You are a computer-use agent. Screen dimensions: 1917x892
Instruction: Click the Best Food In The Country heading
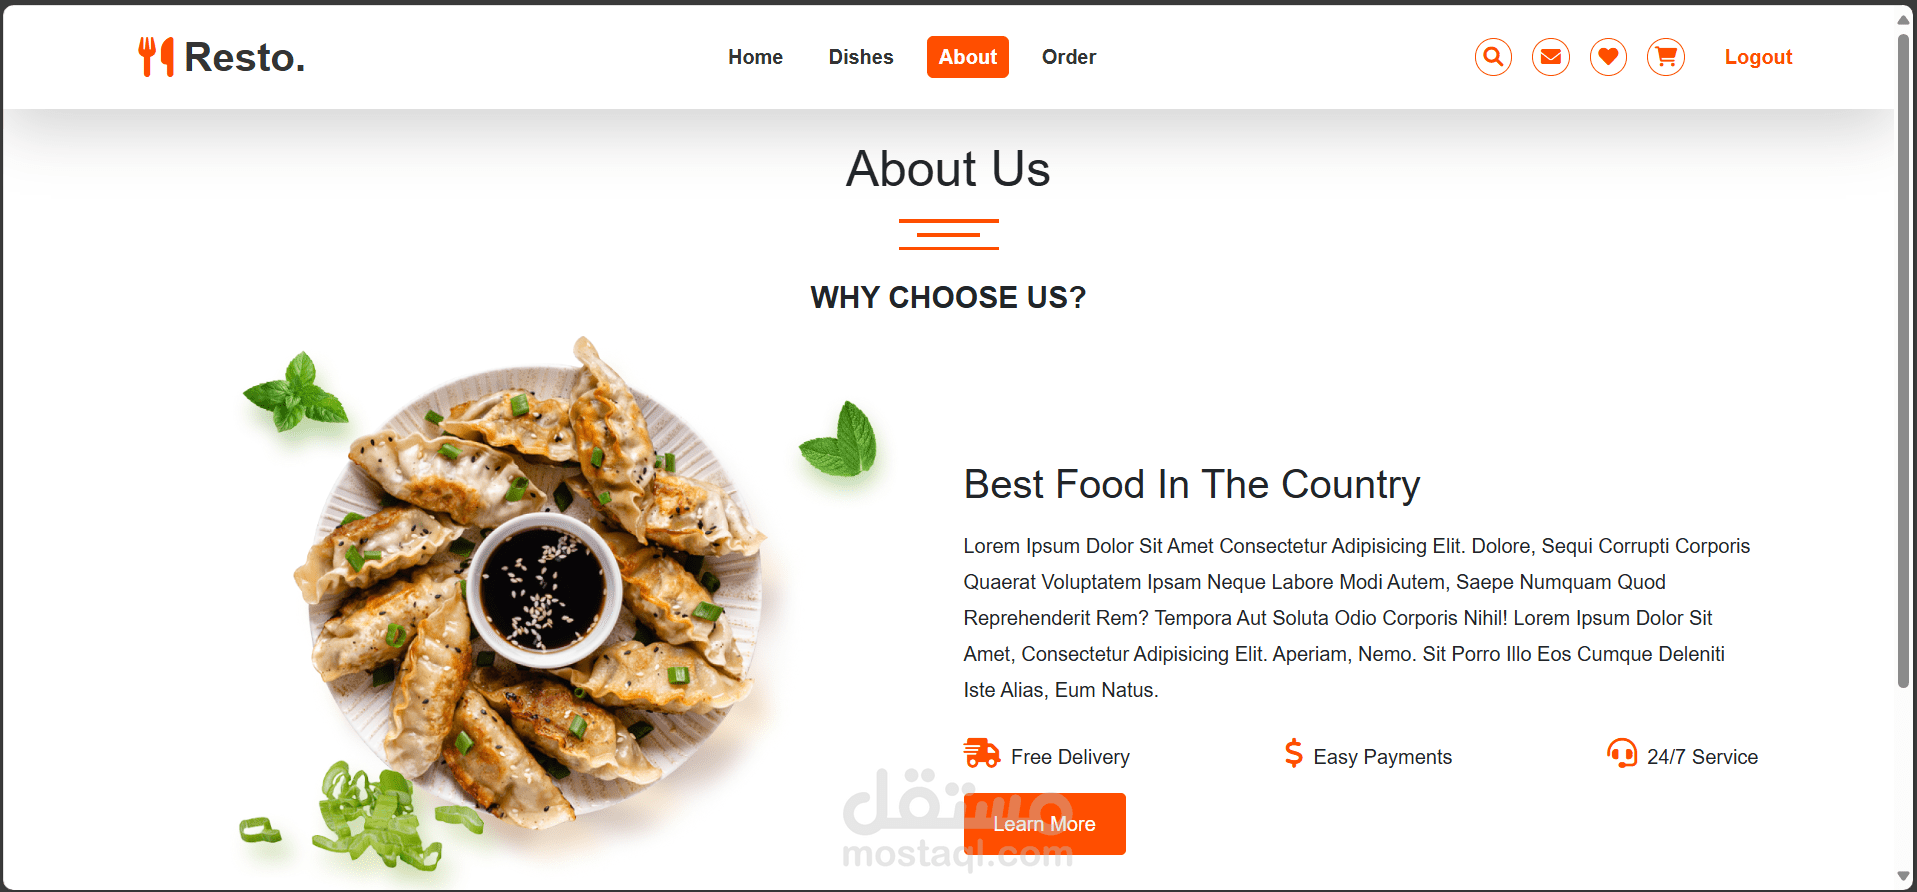[1192, 485]
